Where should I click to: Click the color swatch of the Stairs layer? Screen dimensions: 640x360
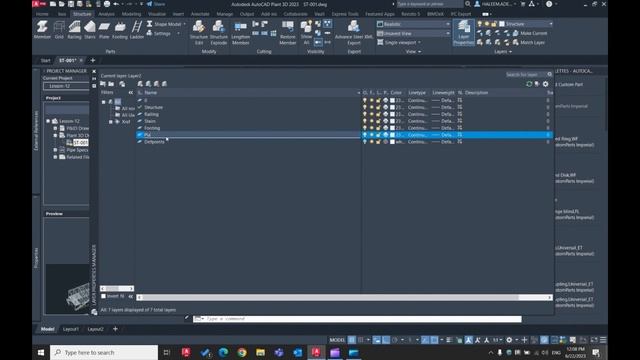coord(392,121)
